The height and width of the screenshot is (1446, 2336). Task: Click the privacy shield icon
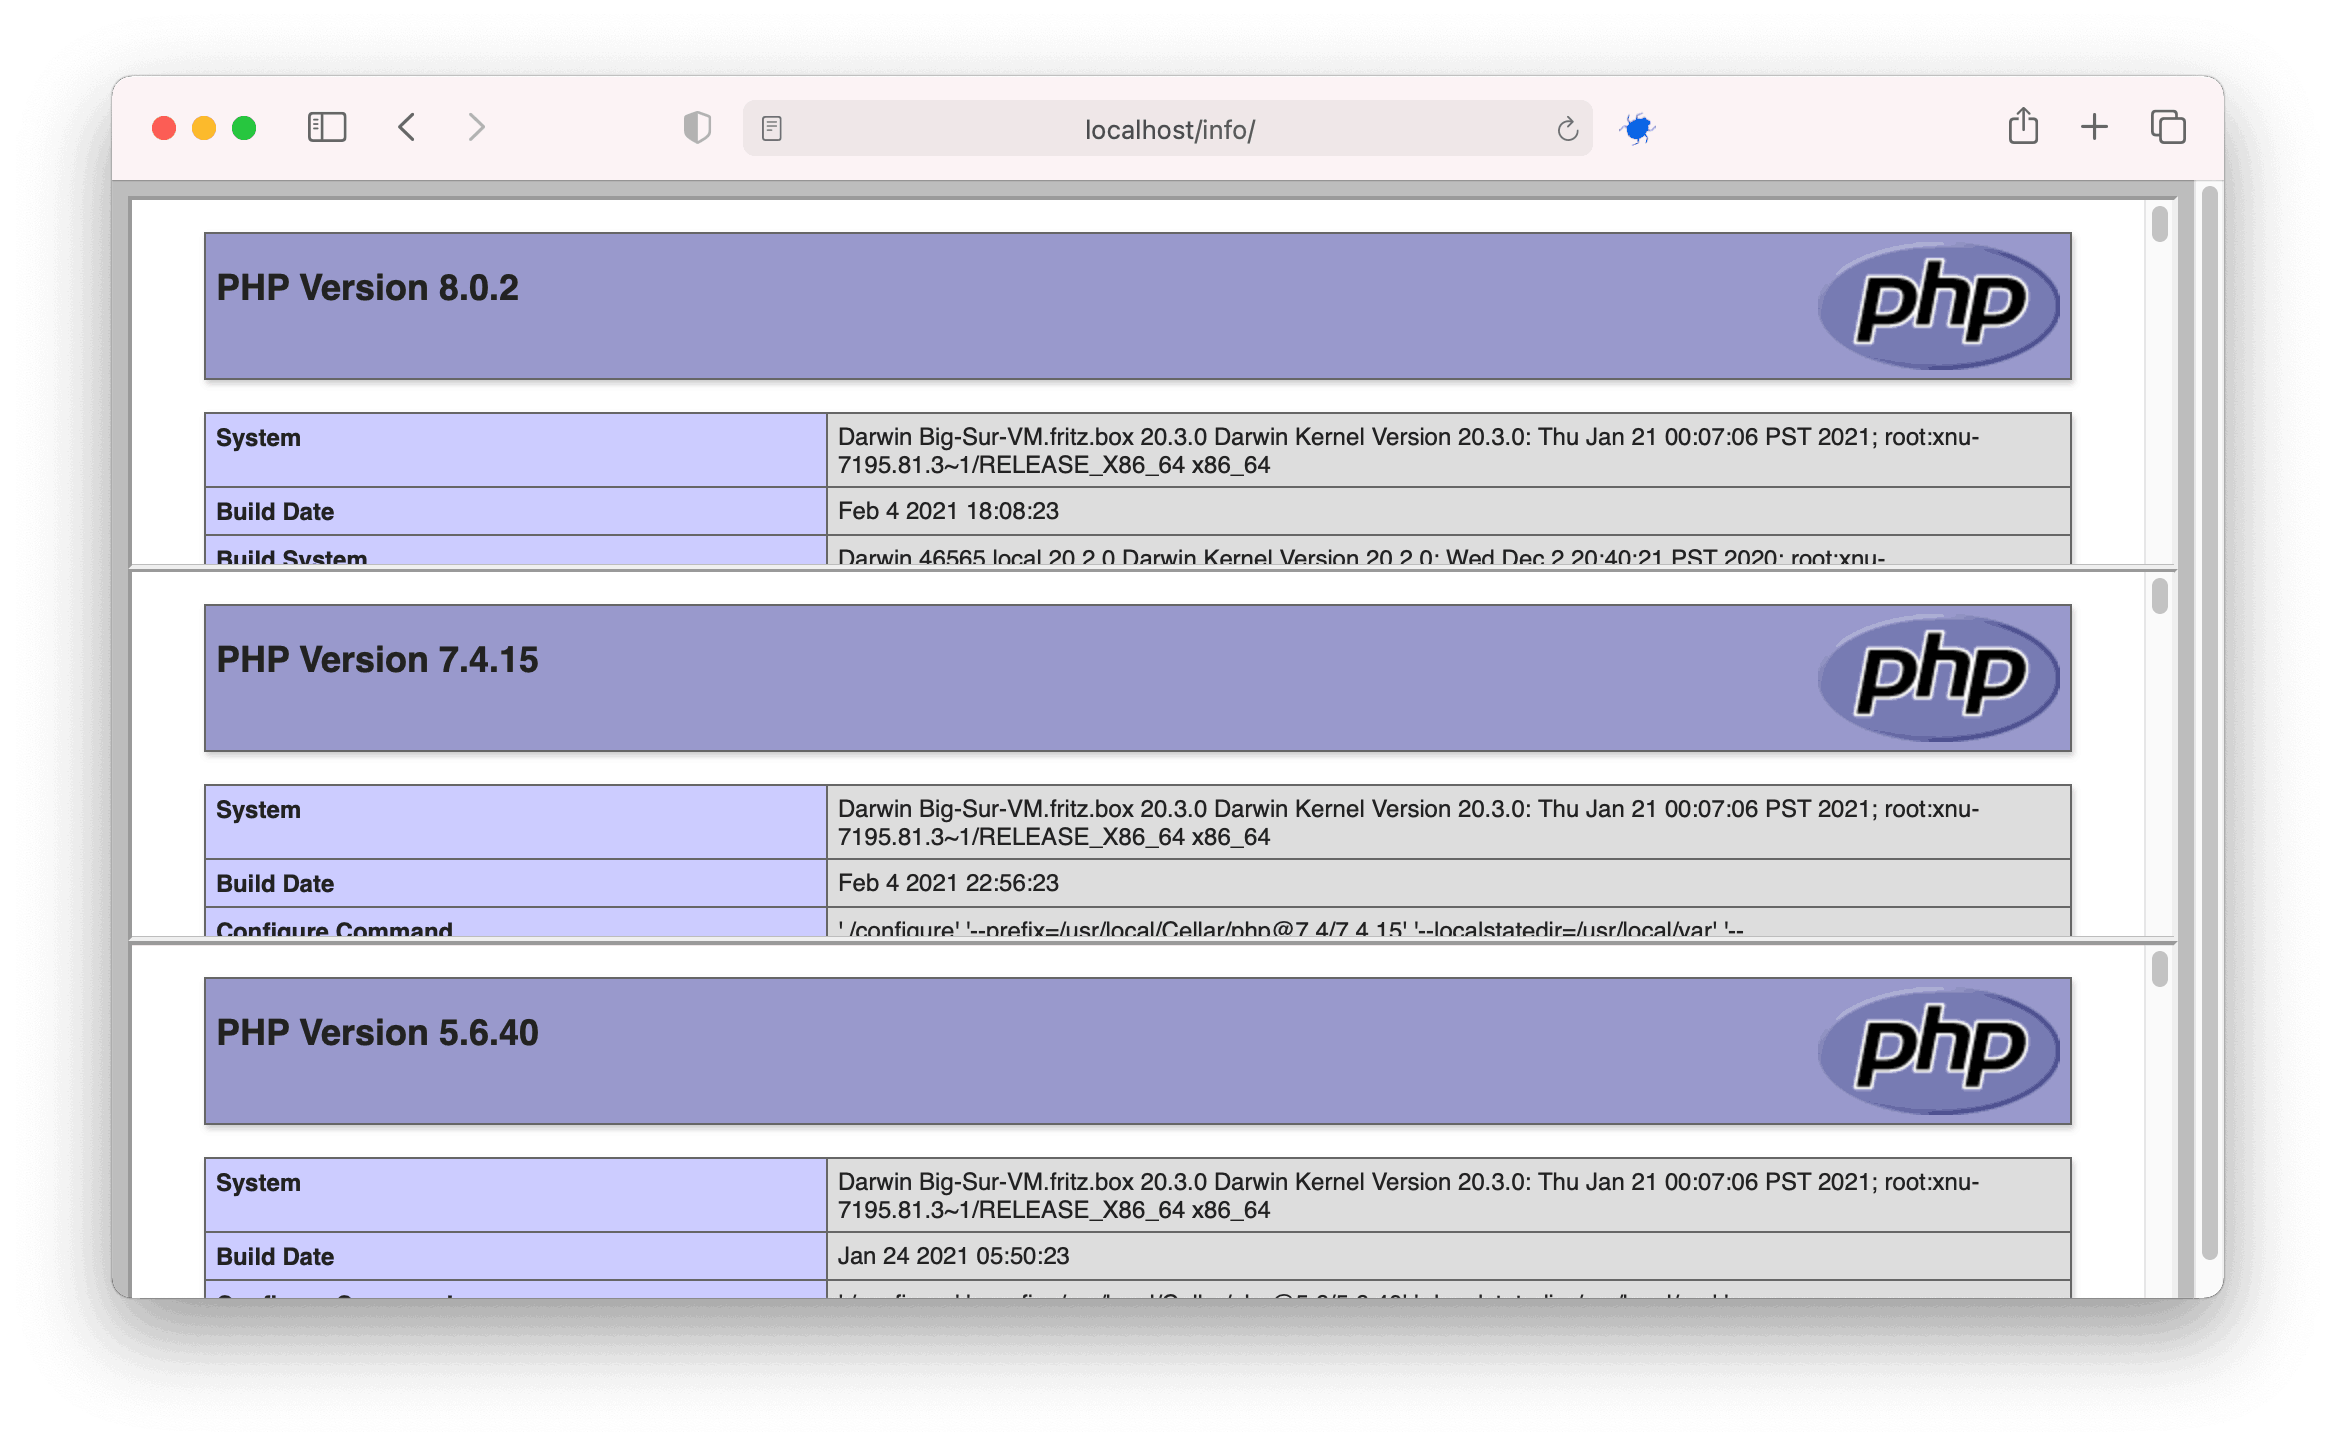click(697, 127)
